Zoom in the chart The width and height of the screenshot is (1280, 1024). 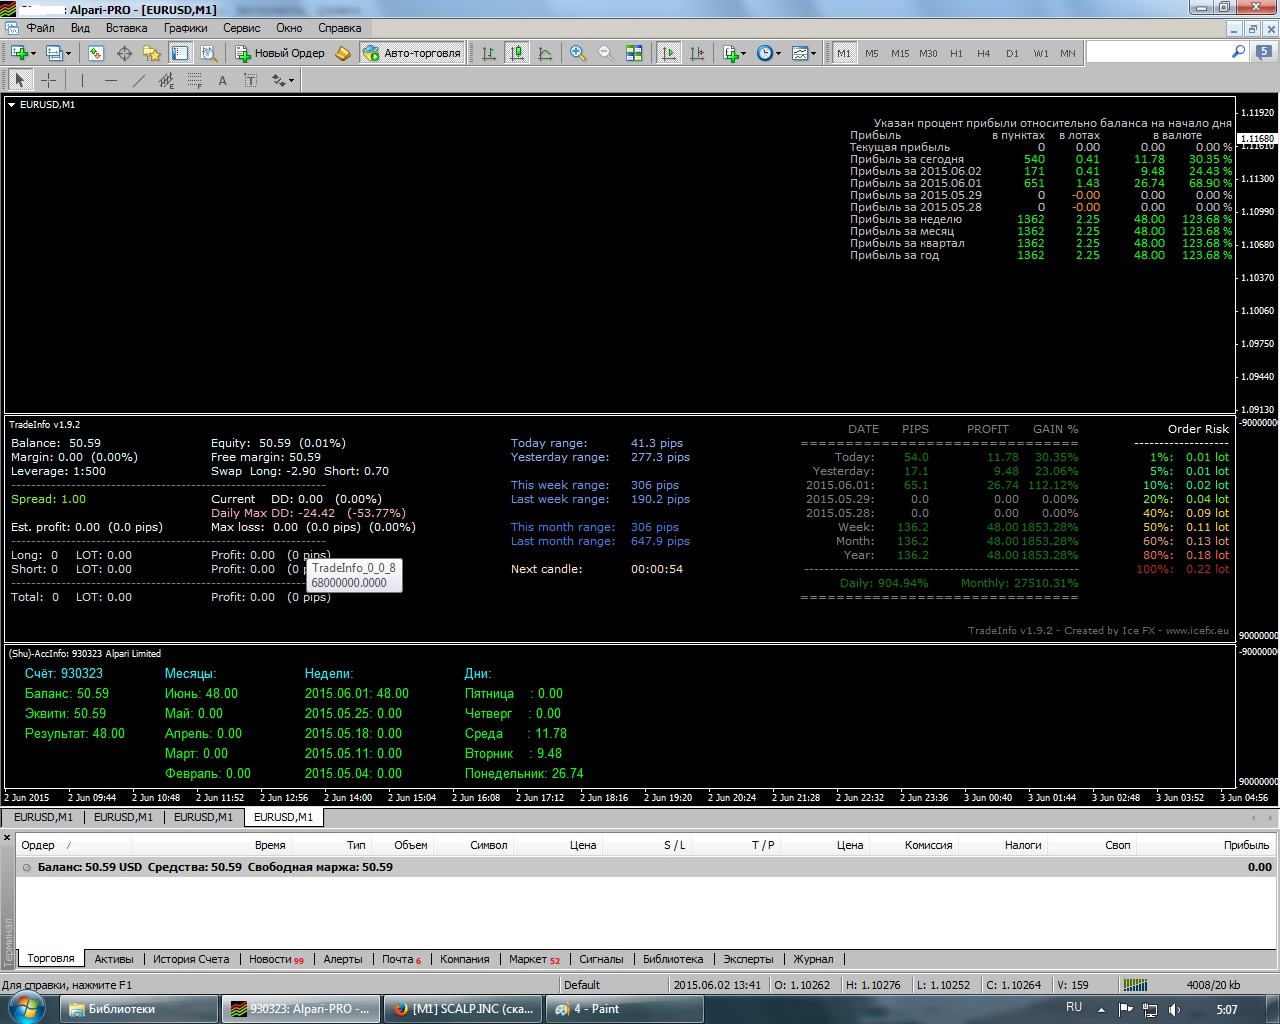(x=578, y=53)
